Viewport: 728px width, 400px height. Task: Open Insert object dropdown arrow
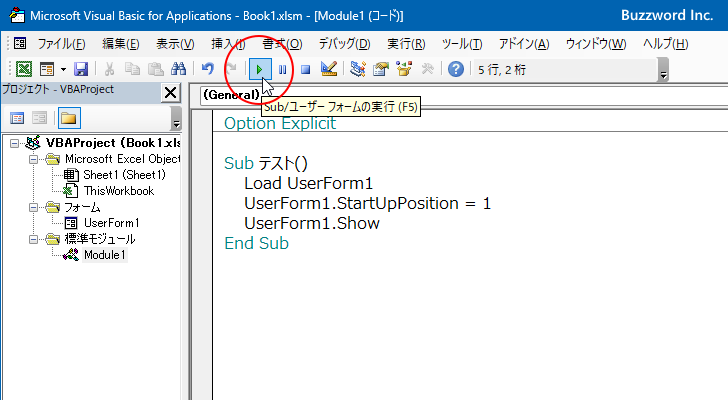tap(63, 70)
